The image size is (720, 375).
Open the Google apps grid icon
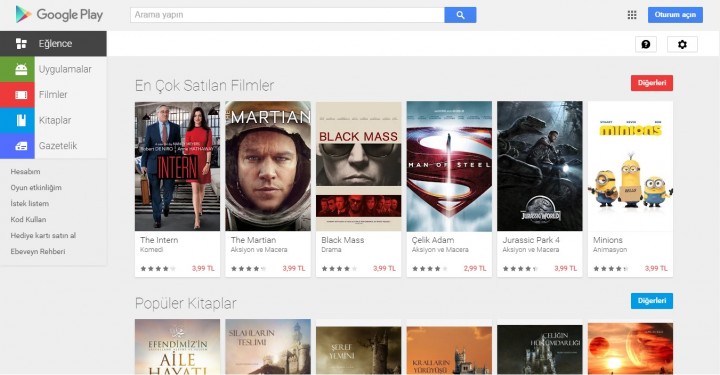pyautogui.click(x=632, y=15)
